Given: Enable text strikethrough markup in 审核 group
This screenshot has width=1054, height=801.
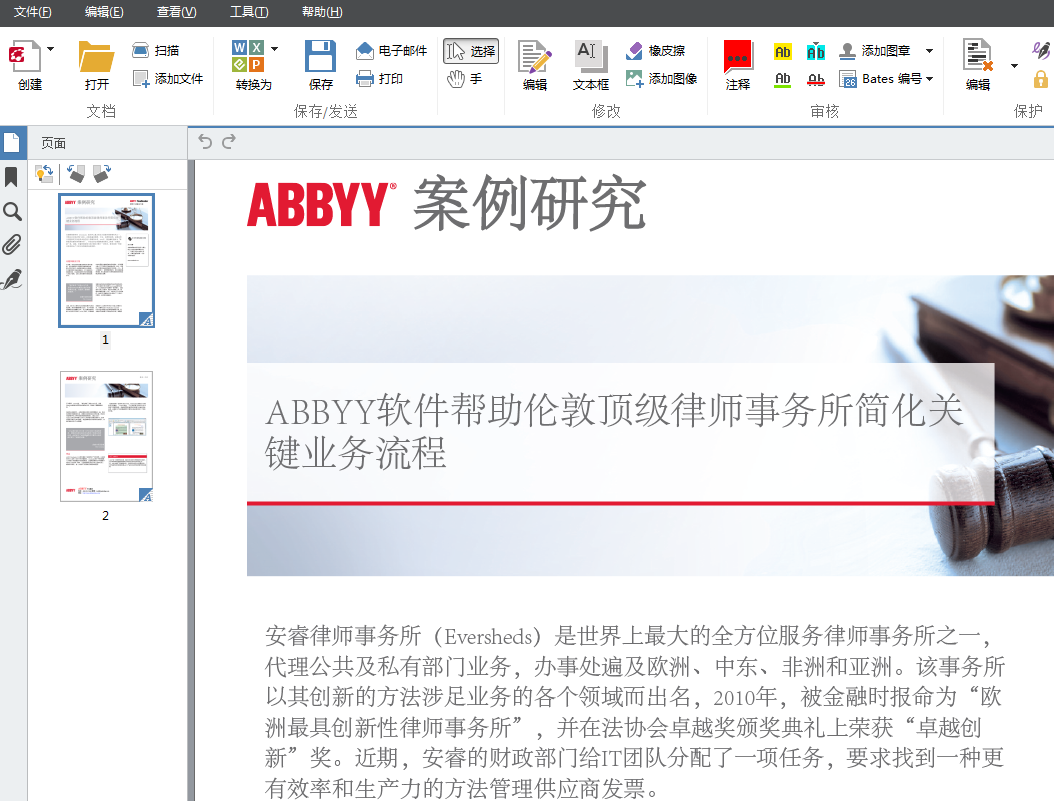Looking at the screenshot, I should pos(816,79).
